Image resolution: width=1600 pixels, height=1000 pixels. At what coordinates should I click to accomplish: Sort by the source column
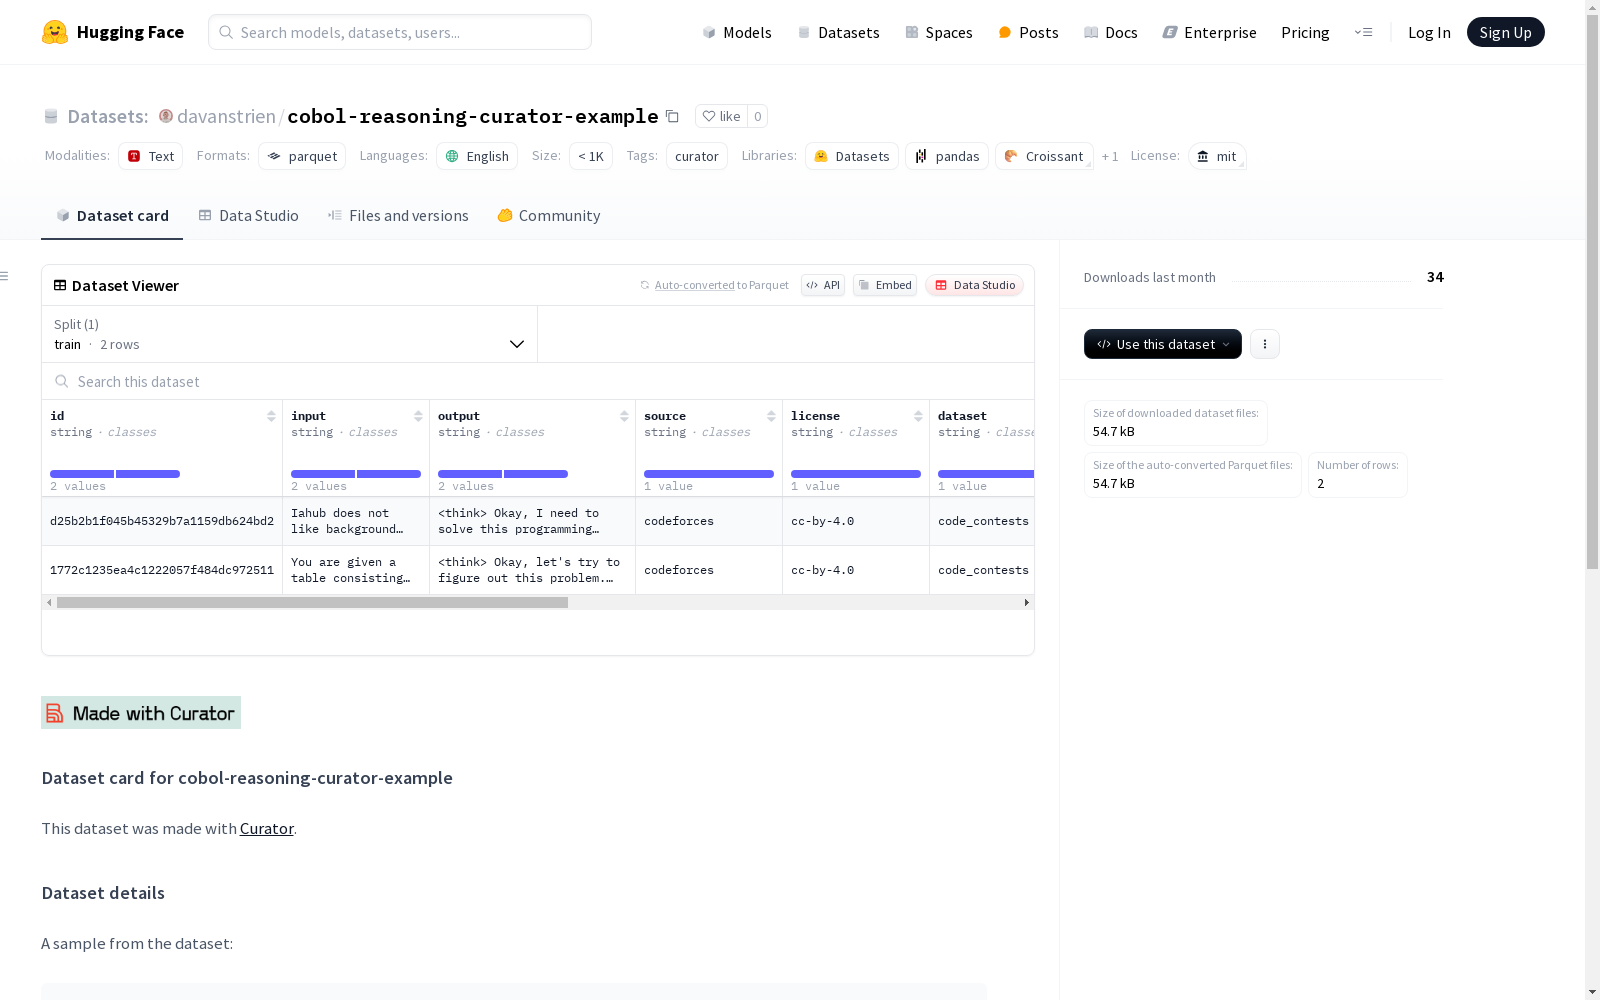[x=771, y=416]
